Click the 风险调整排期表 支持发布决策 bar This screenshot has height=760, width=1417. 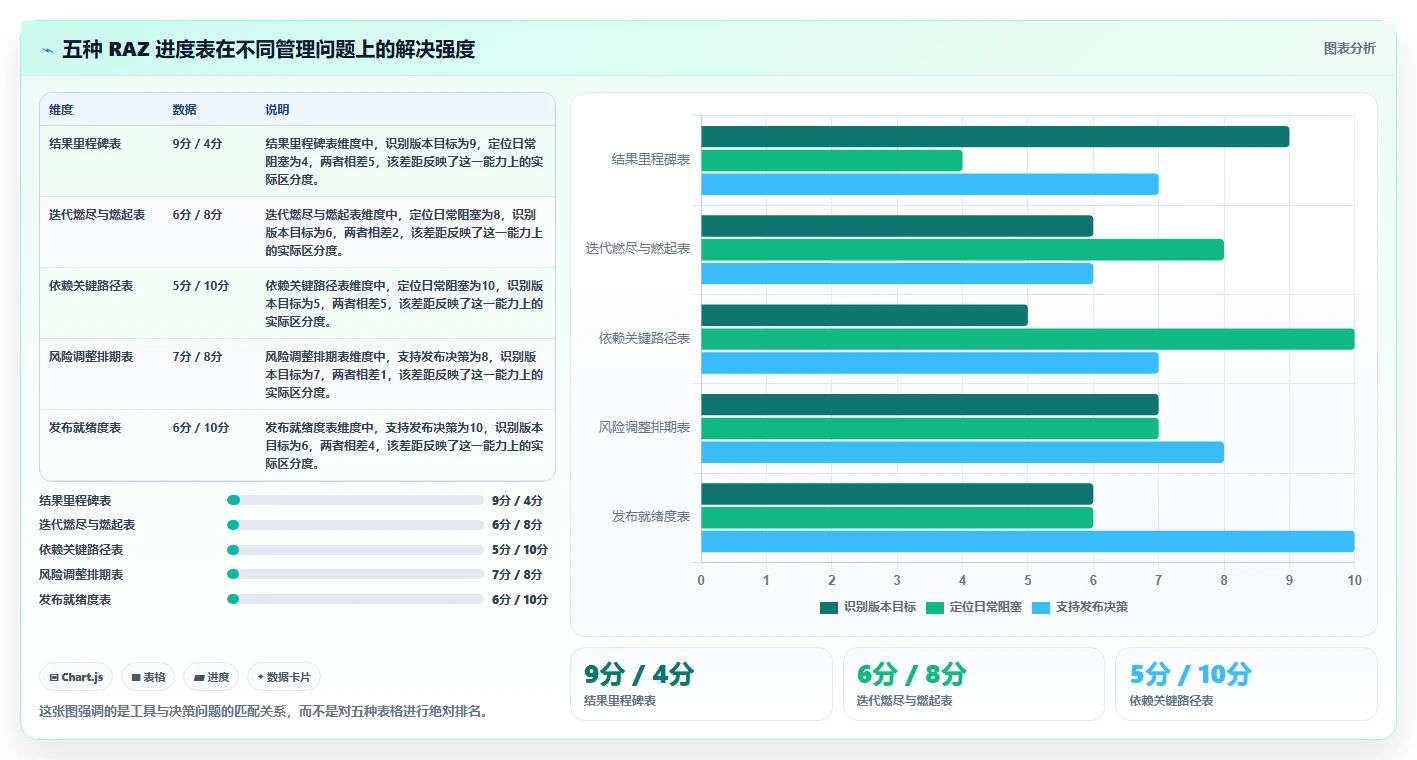click(x=962, y=452)
